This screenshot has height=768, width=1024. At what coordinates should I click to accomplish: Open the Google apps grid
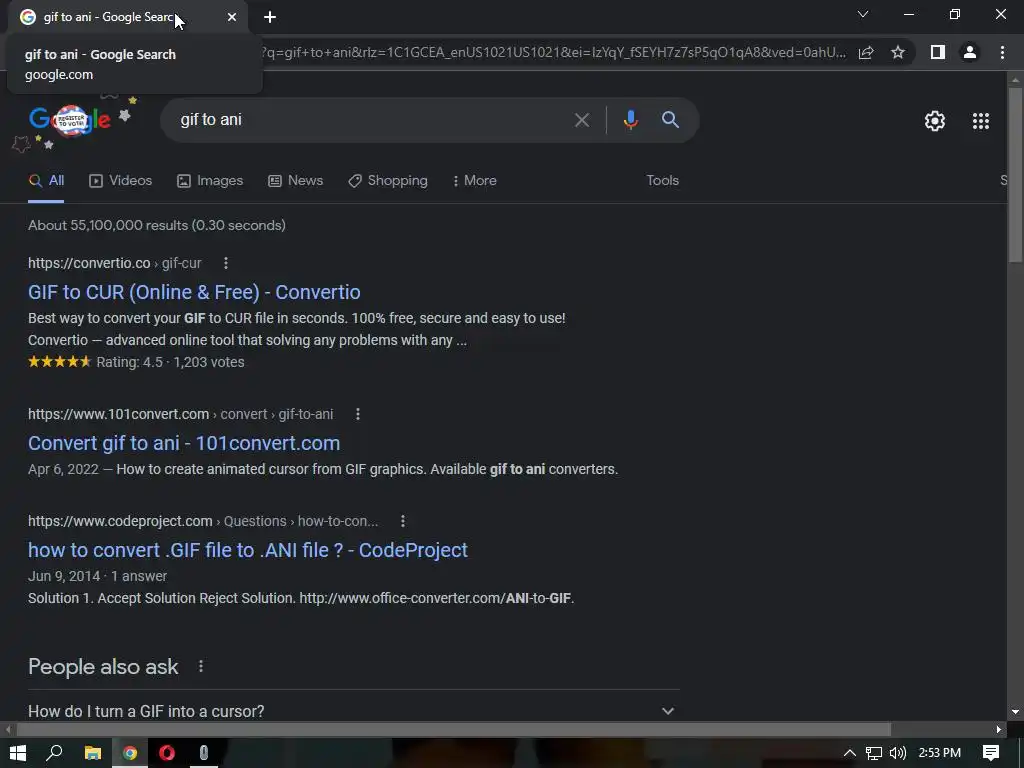click(x=981, y=121)
